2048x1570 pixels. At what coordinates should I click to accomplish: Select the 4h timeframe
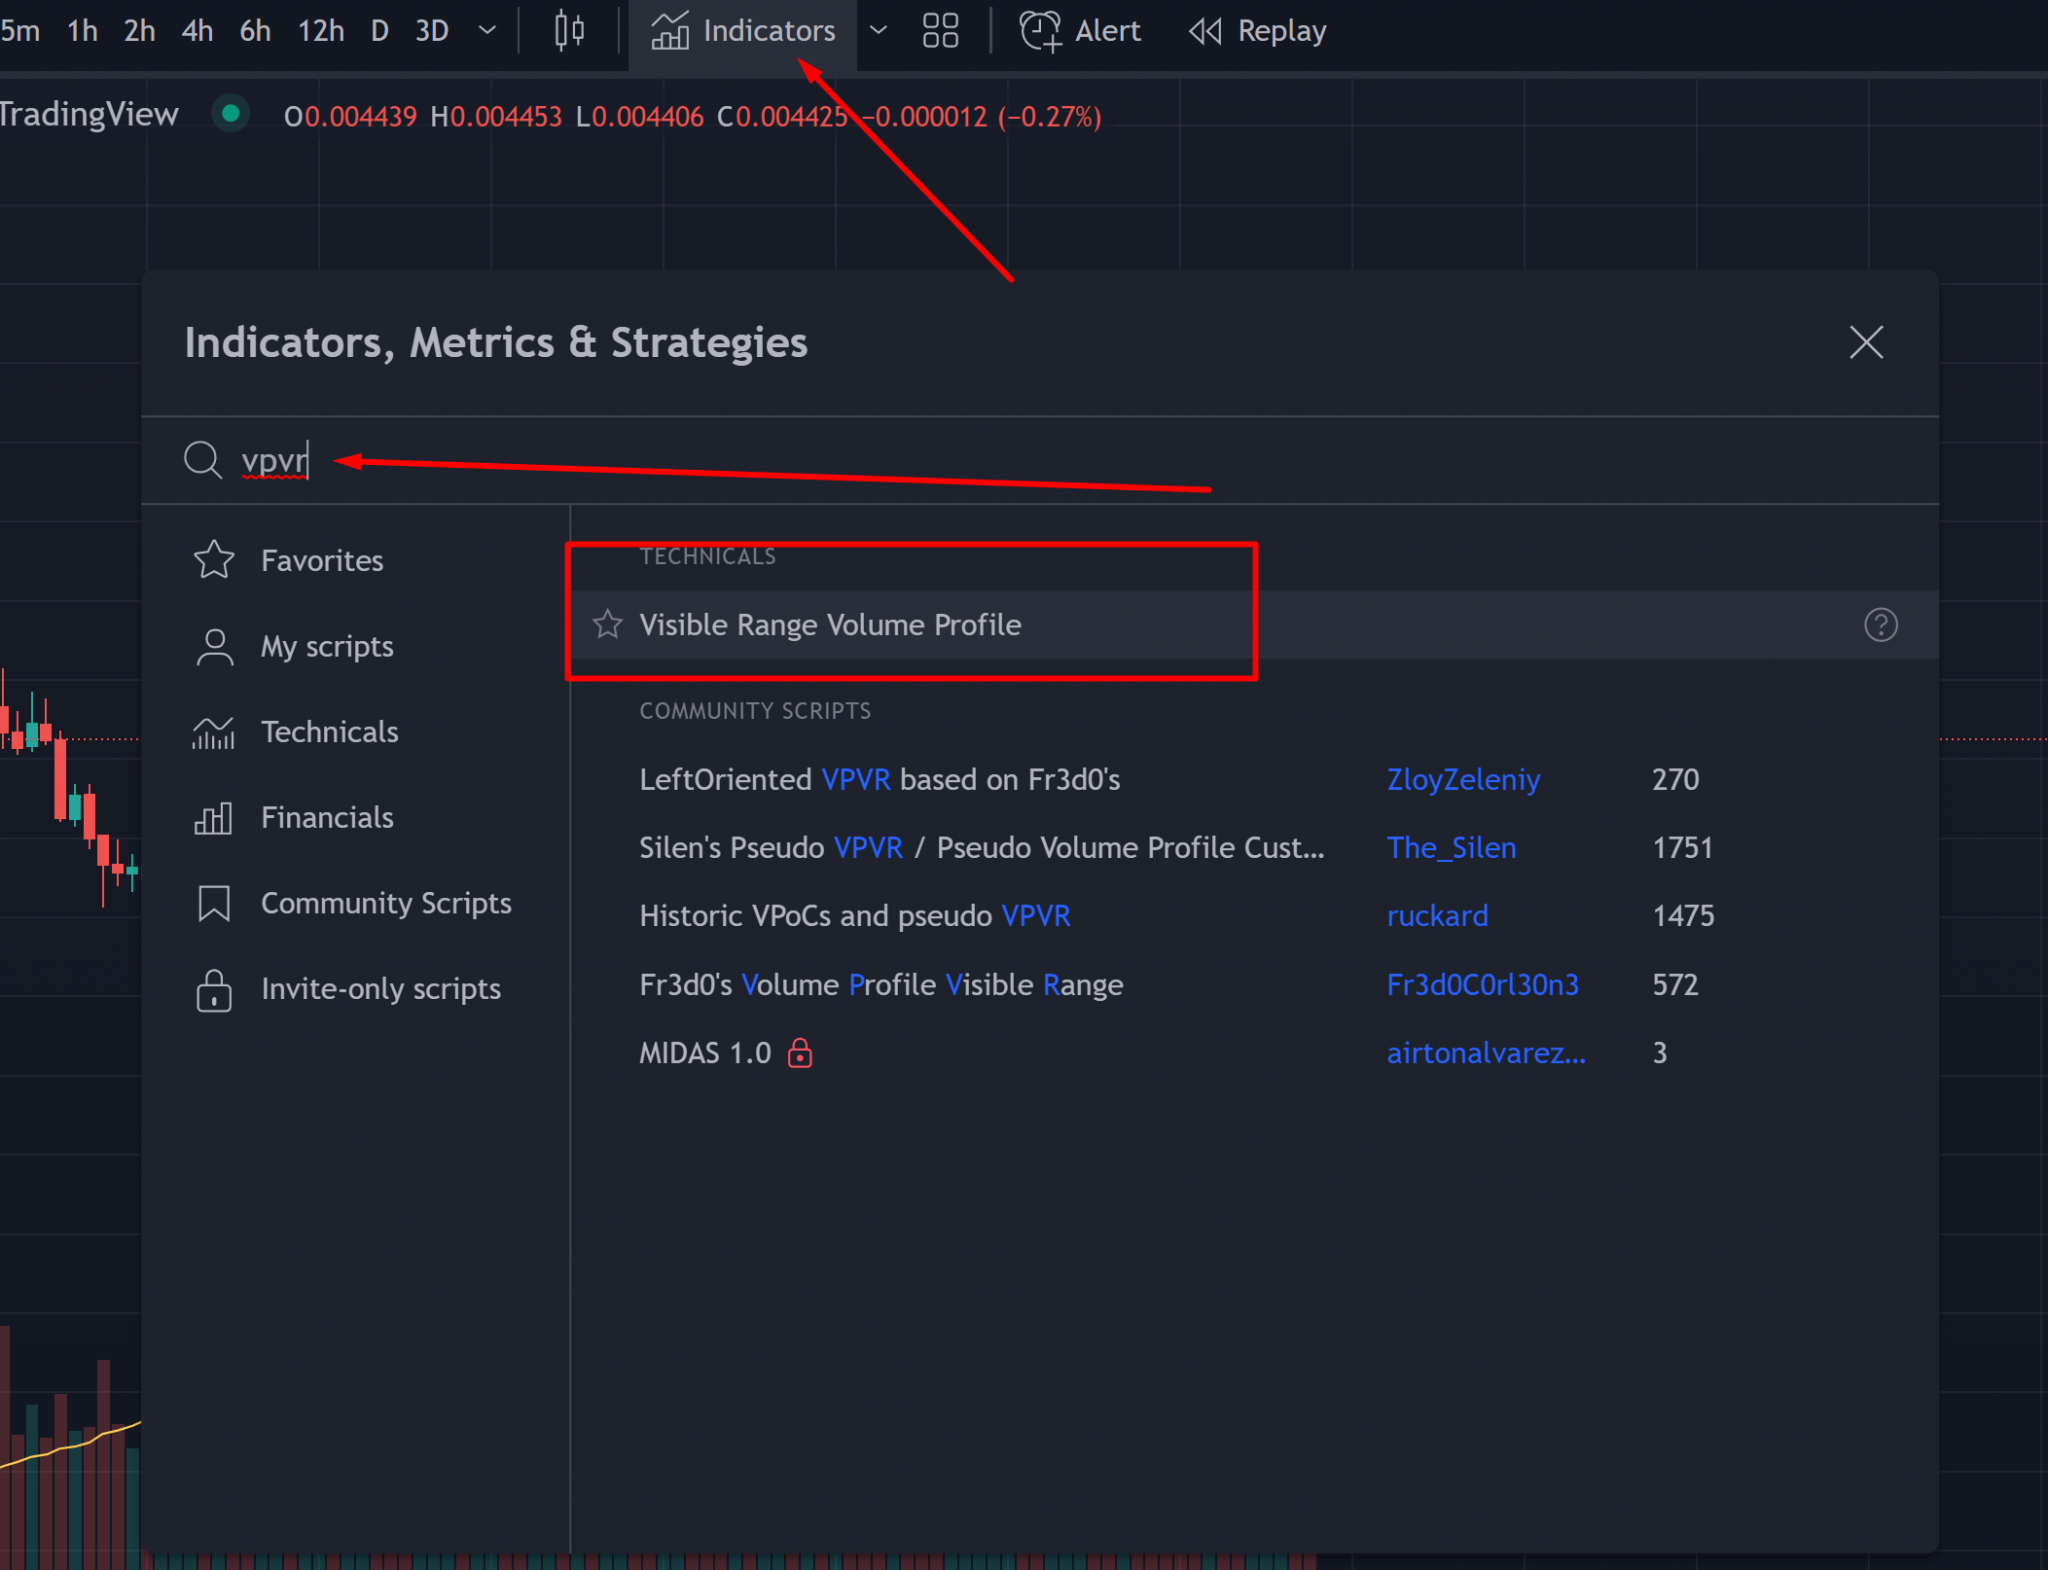197,31
